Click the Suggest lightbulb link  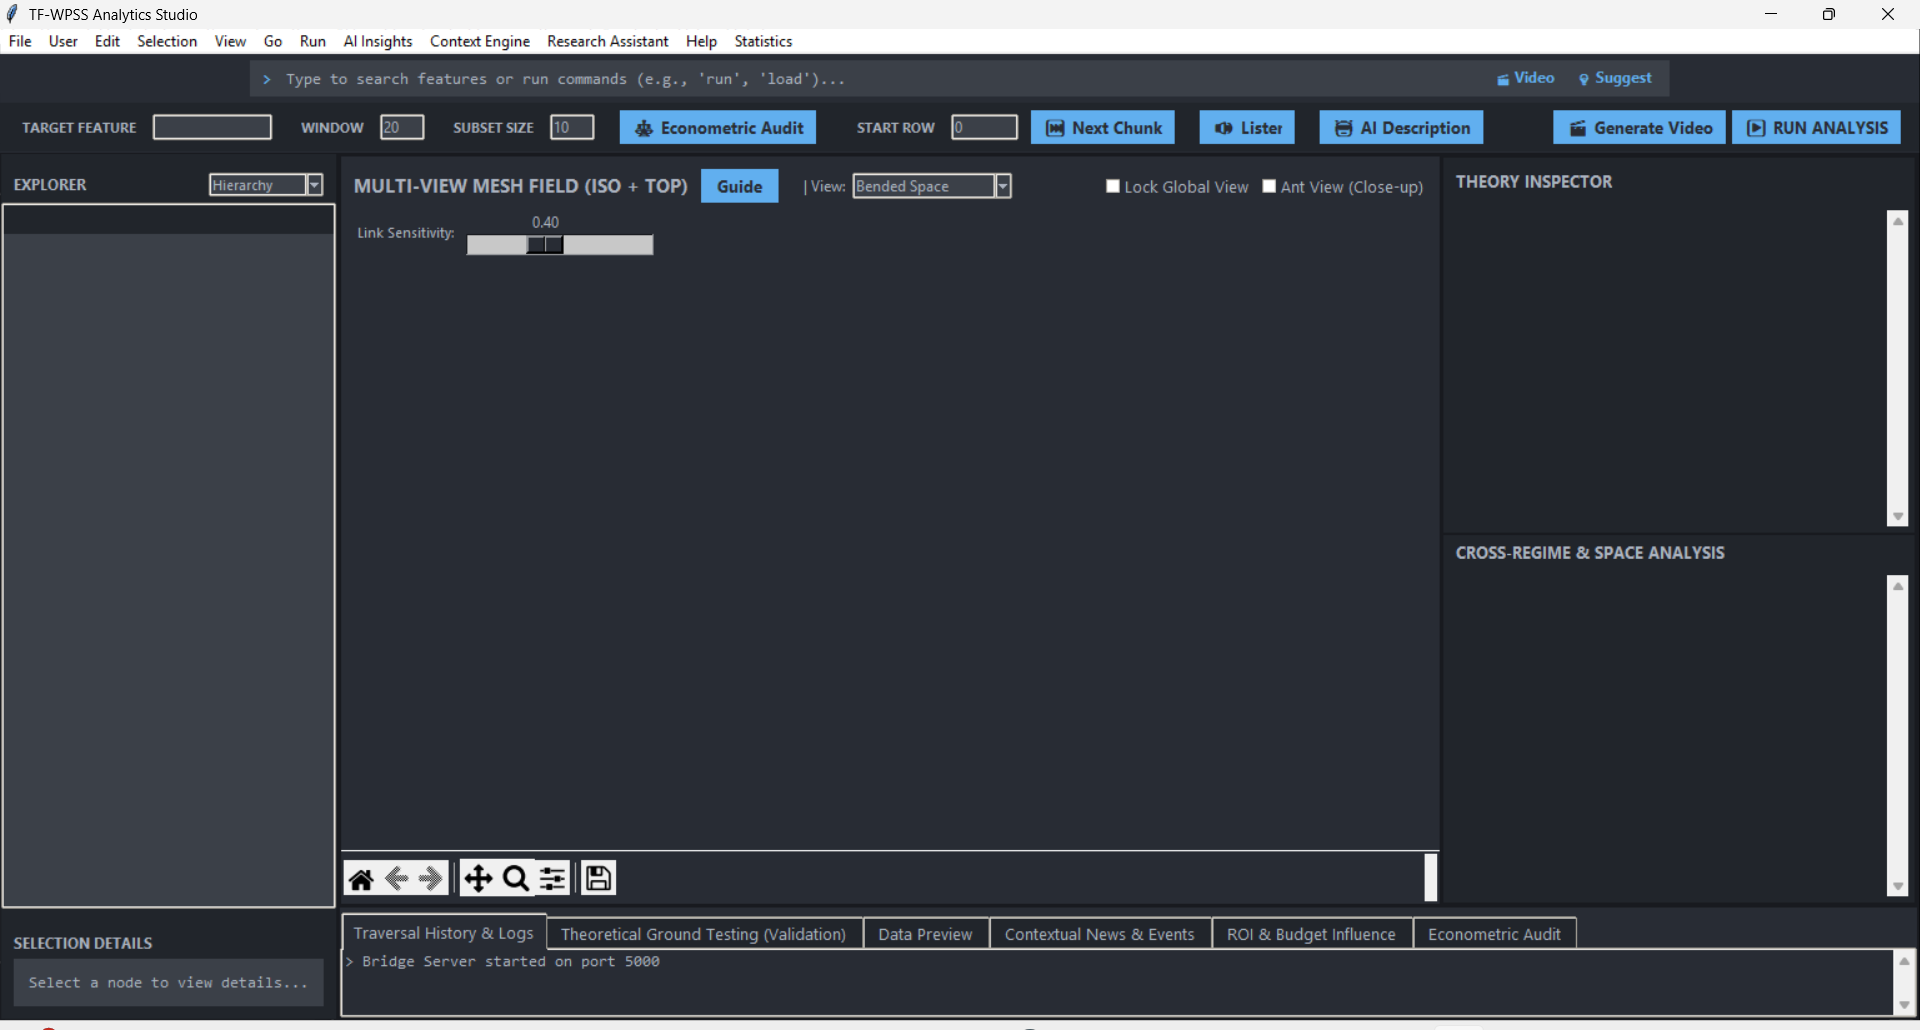pos(1615,78)
